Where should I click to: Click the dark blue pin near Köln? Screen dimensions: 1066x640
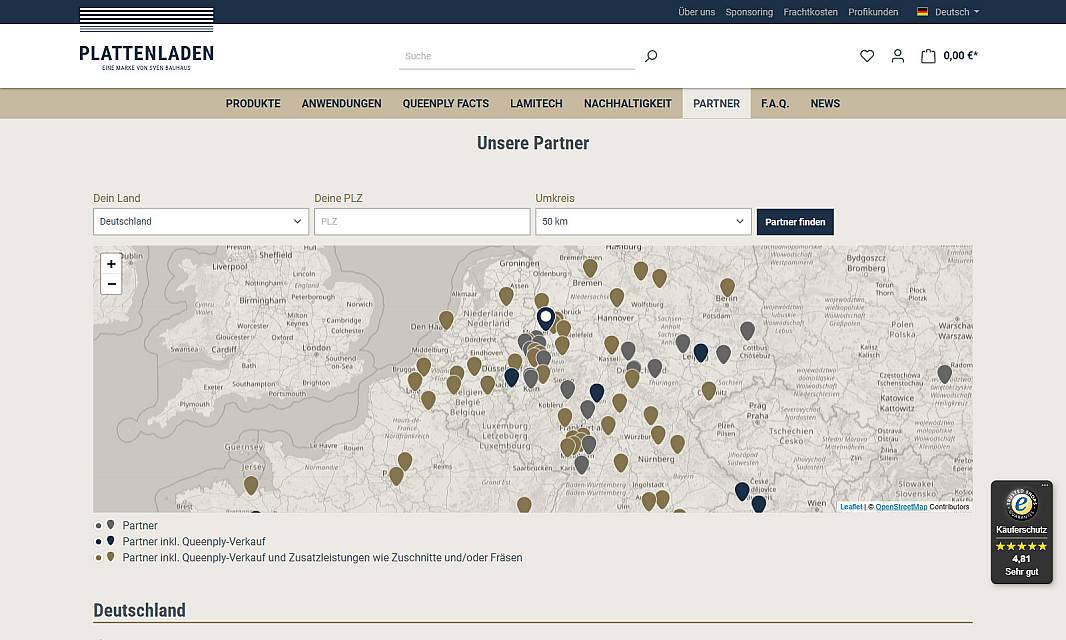[511, 377]
